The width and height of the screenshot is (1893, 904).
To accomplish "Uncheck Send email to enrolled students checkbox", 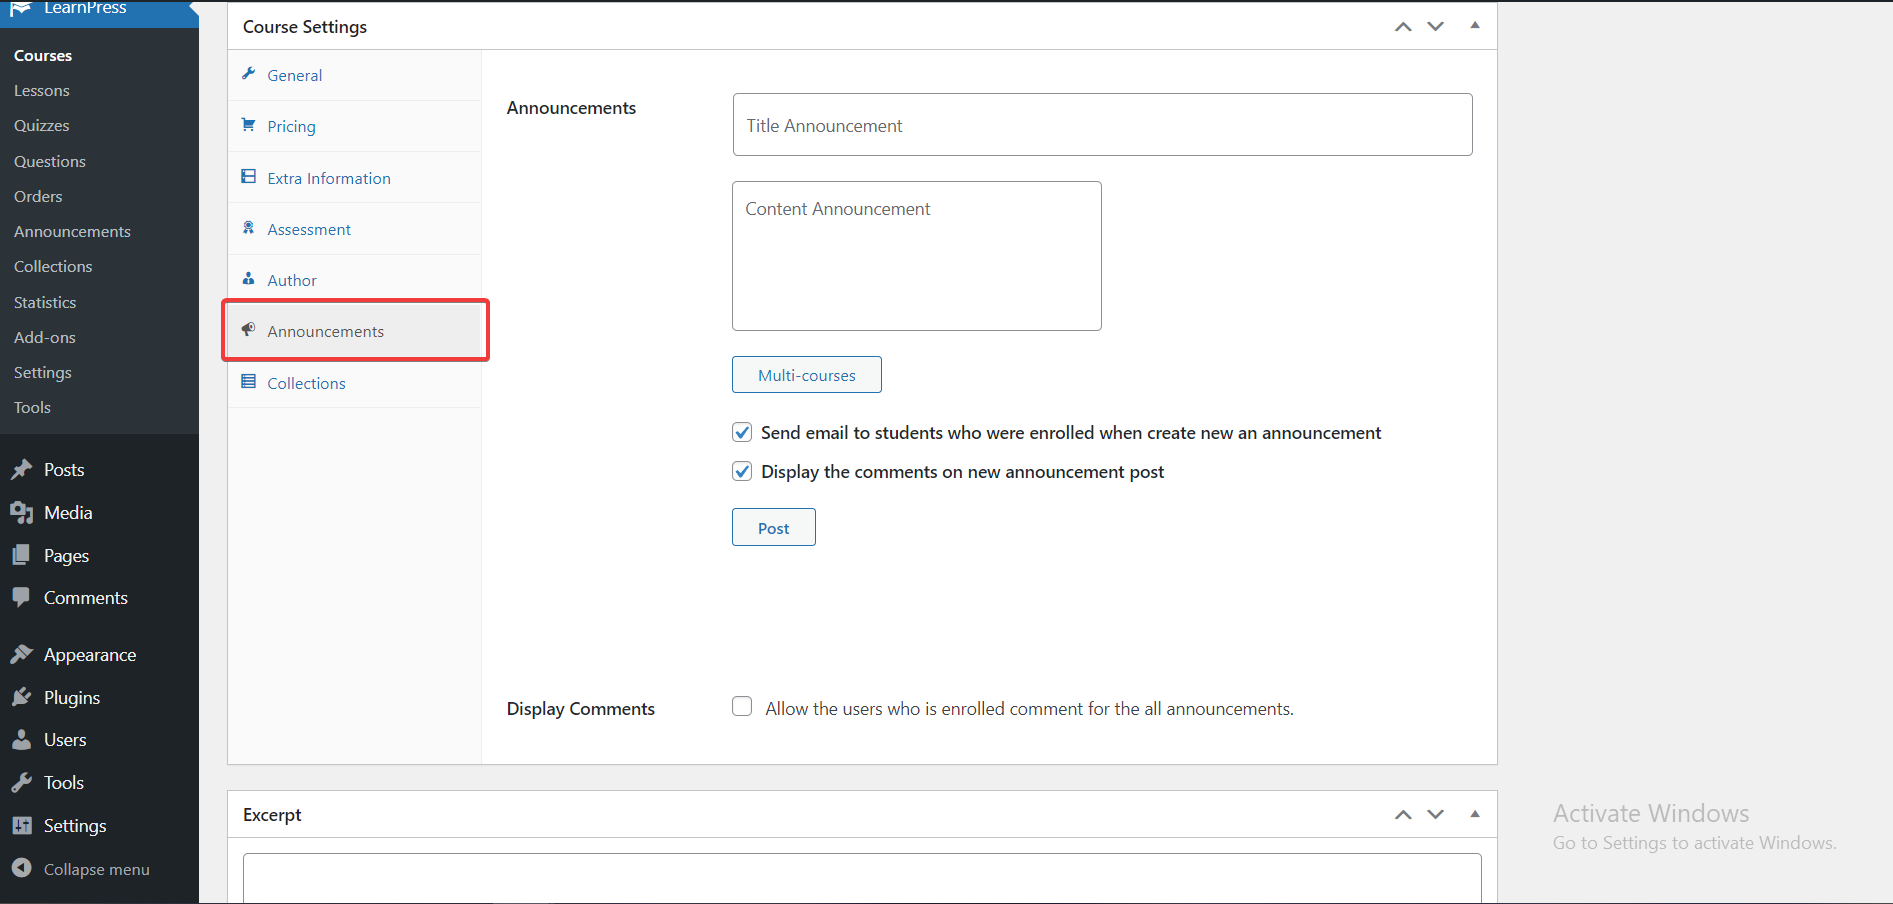I will tap(742, 432).
